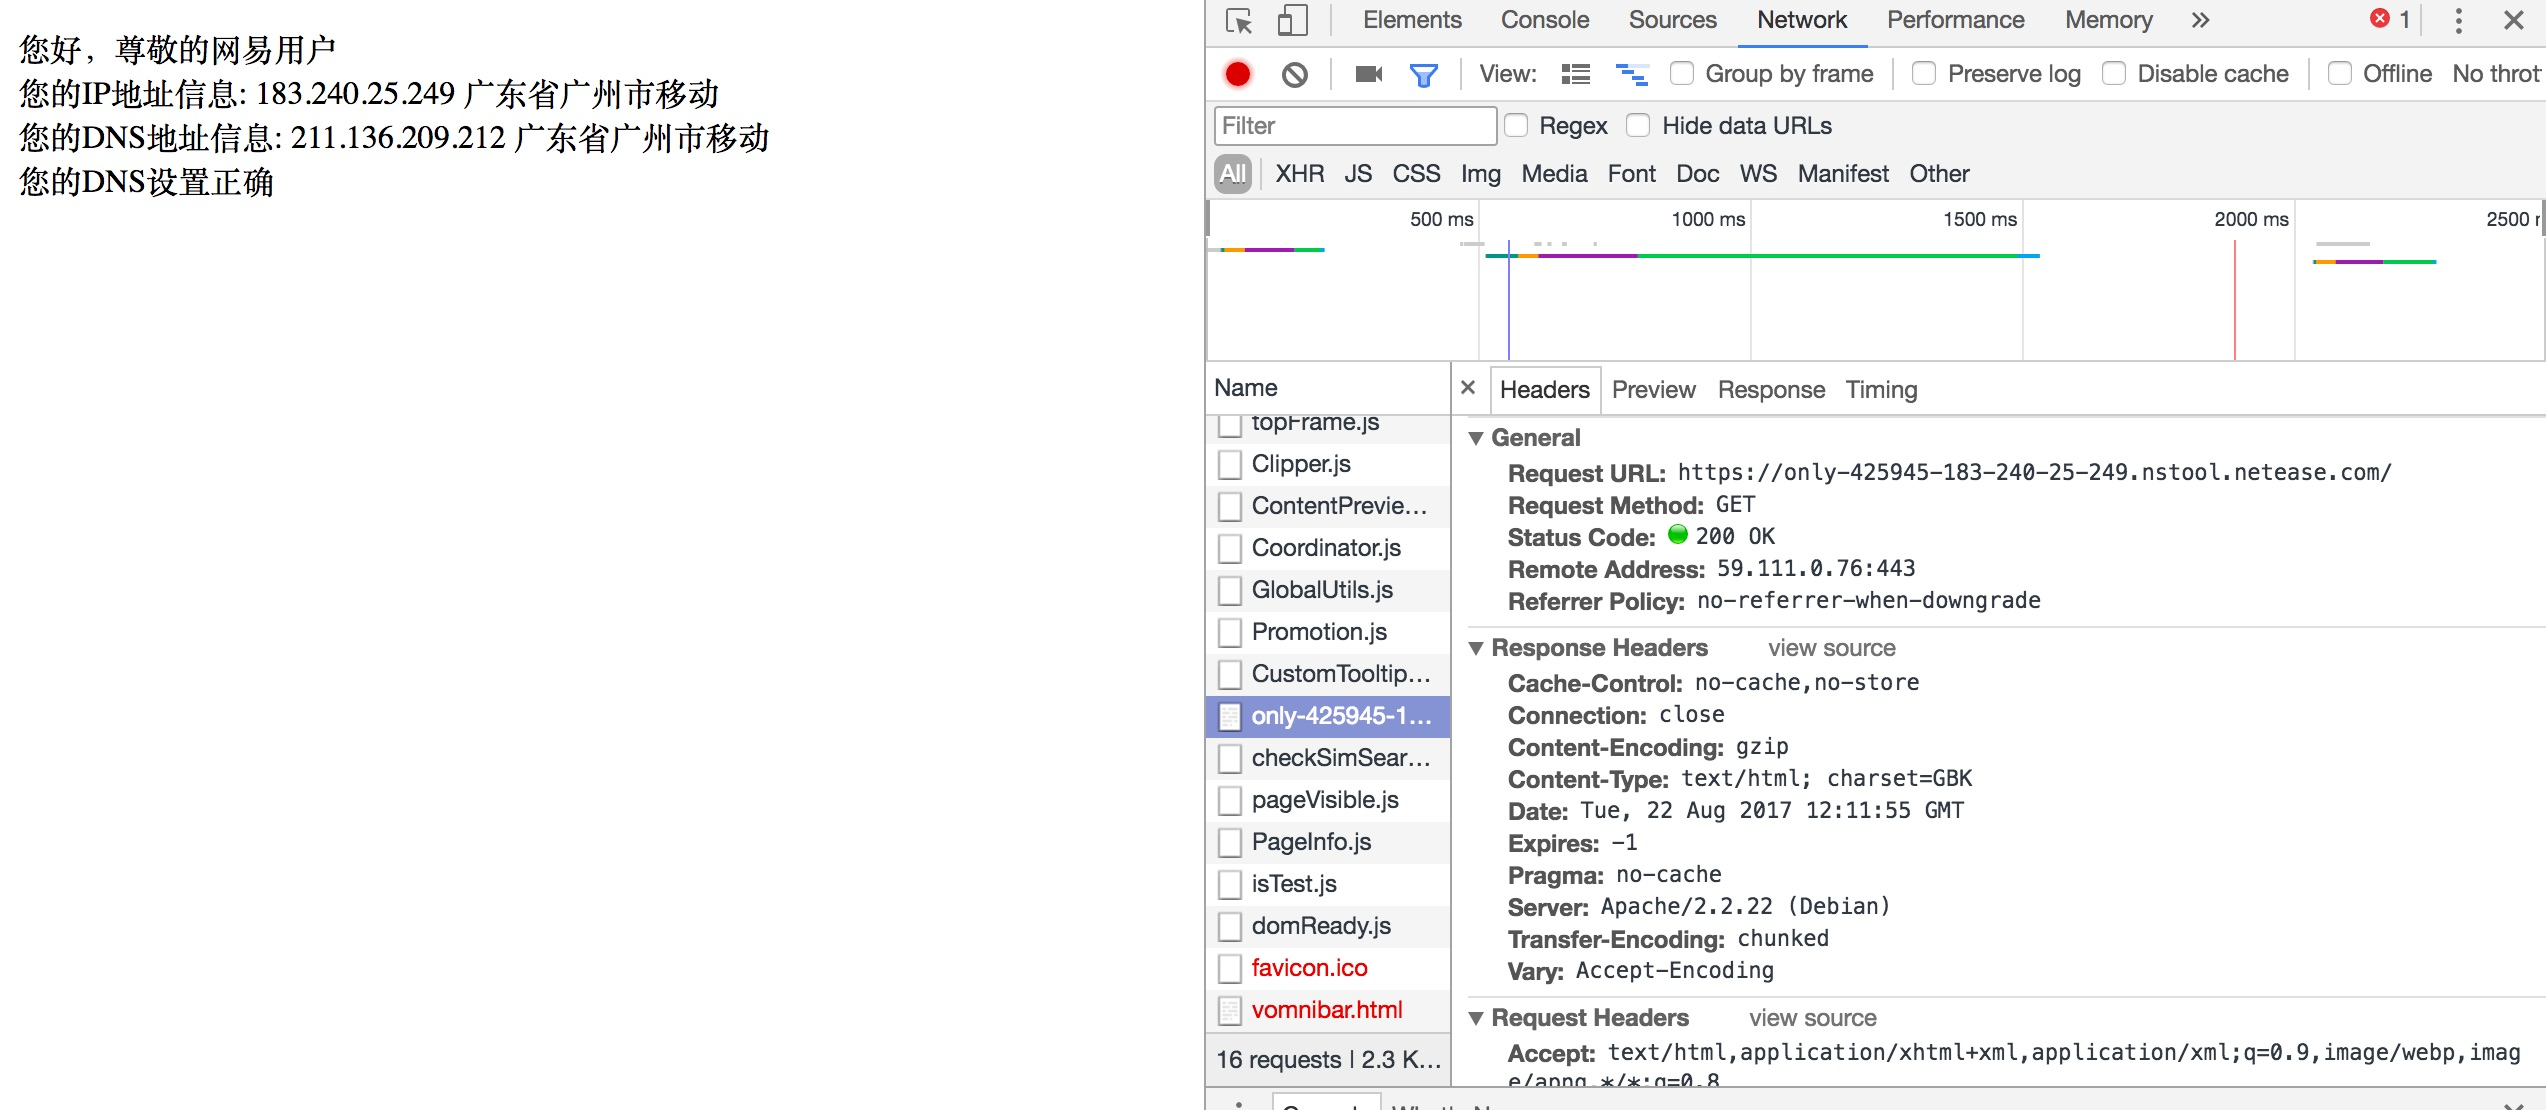This screenshot has width=2546, height=1110.
Task: Filter requests by JS type
Action: click(x=1358, y=174)
